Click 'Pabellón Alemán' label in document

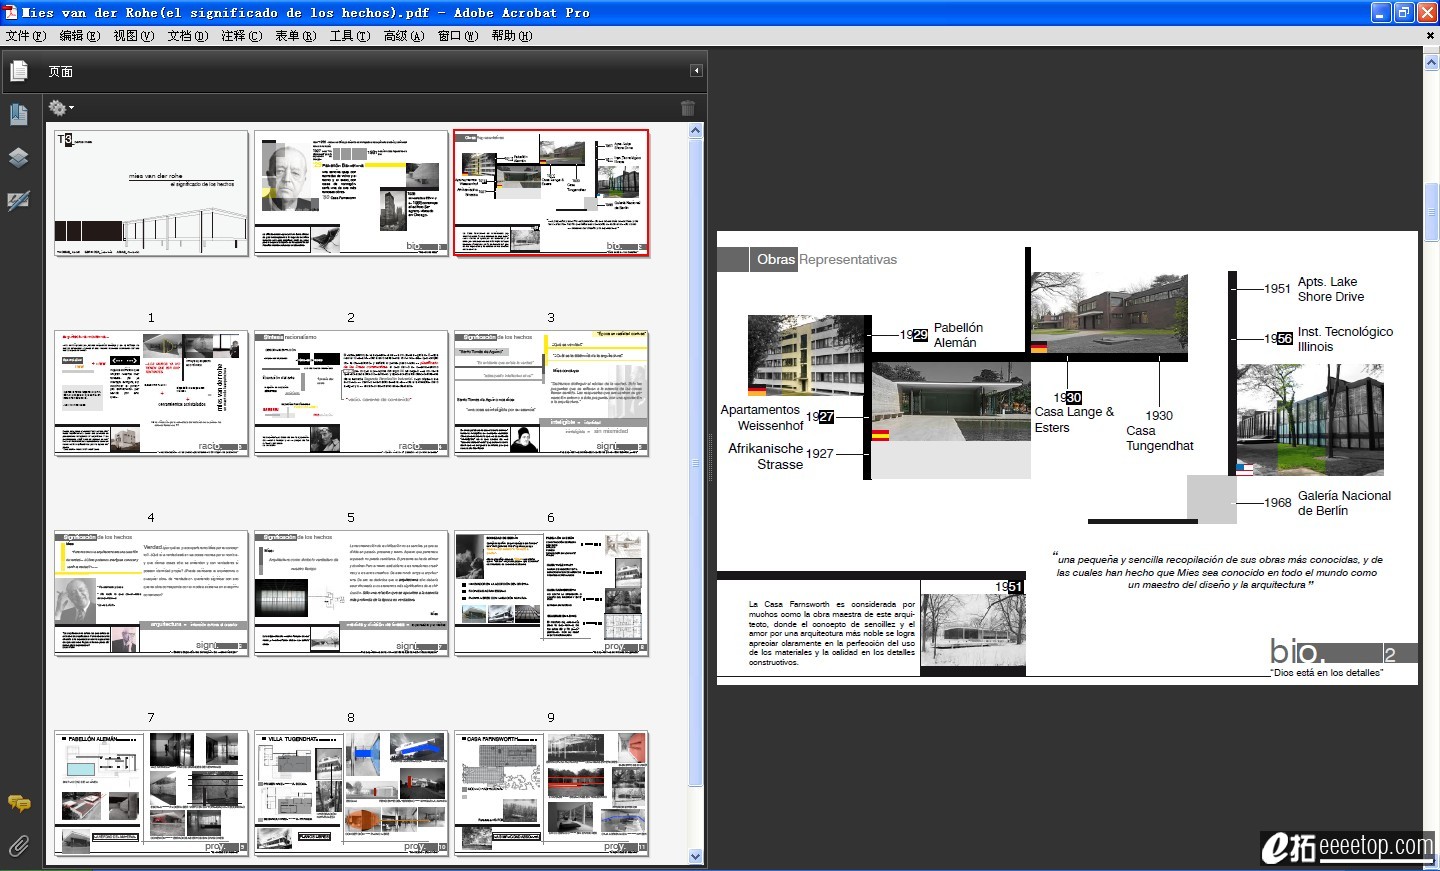(x=958, y=335)
